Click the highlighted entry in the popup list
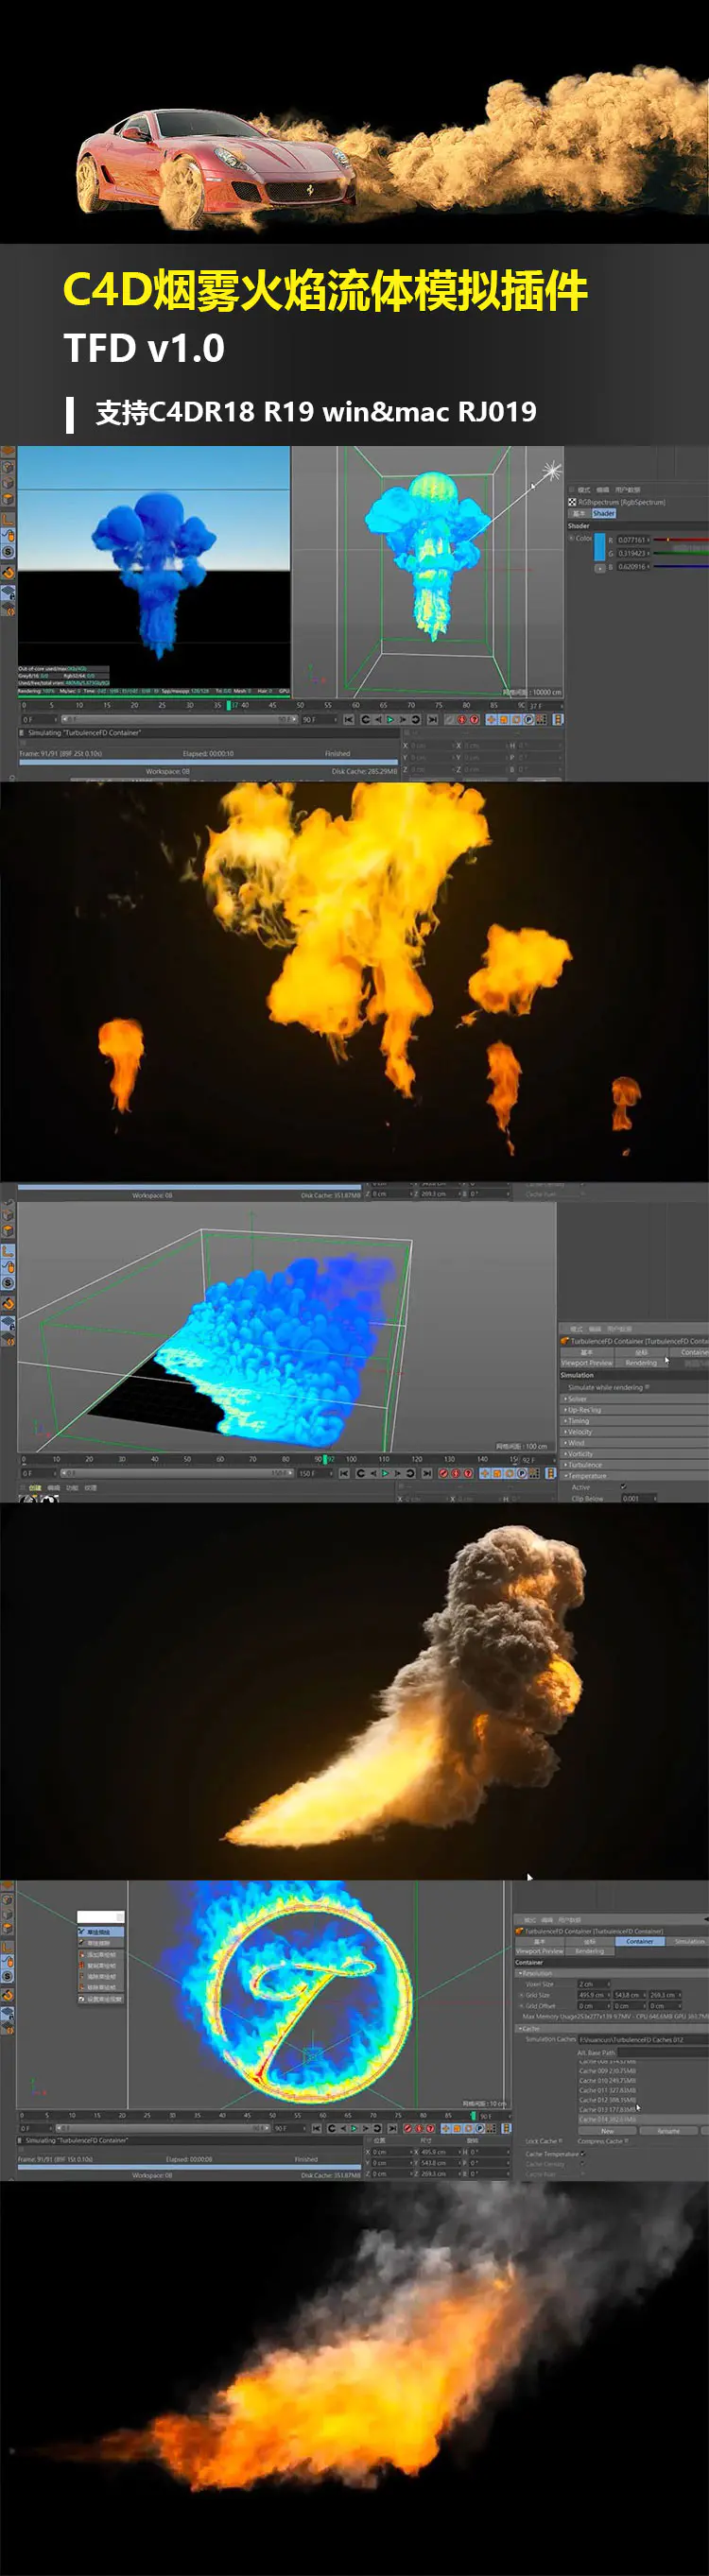Viewport: 709px width, 2576px height. click(x=101, y=1932)
